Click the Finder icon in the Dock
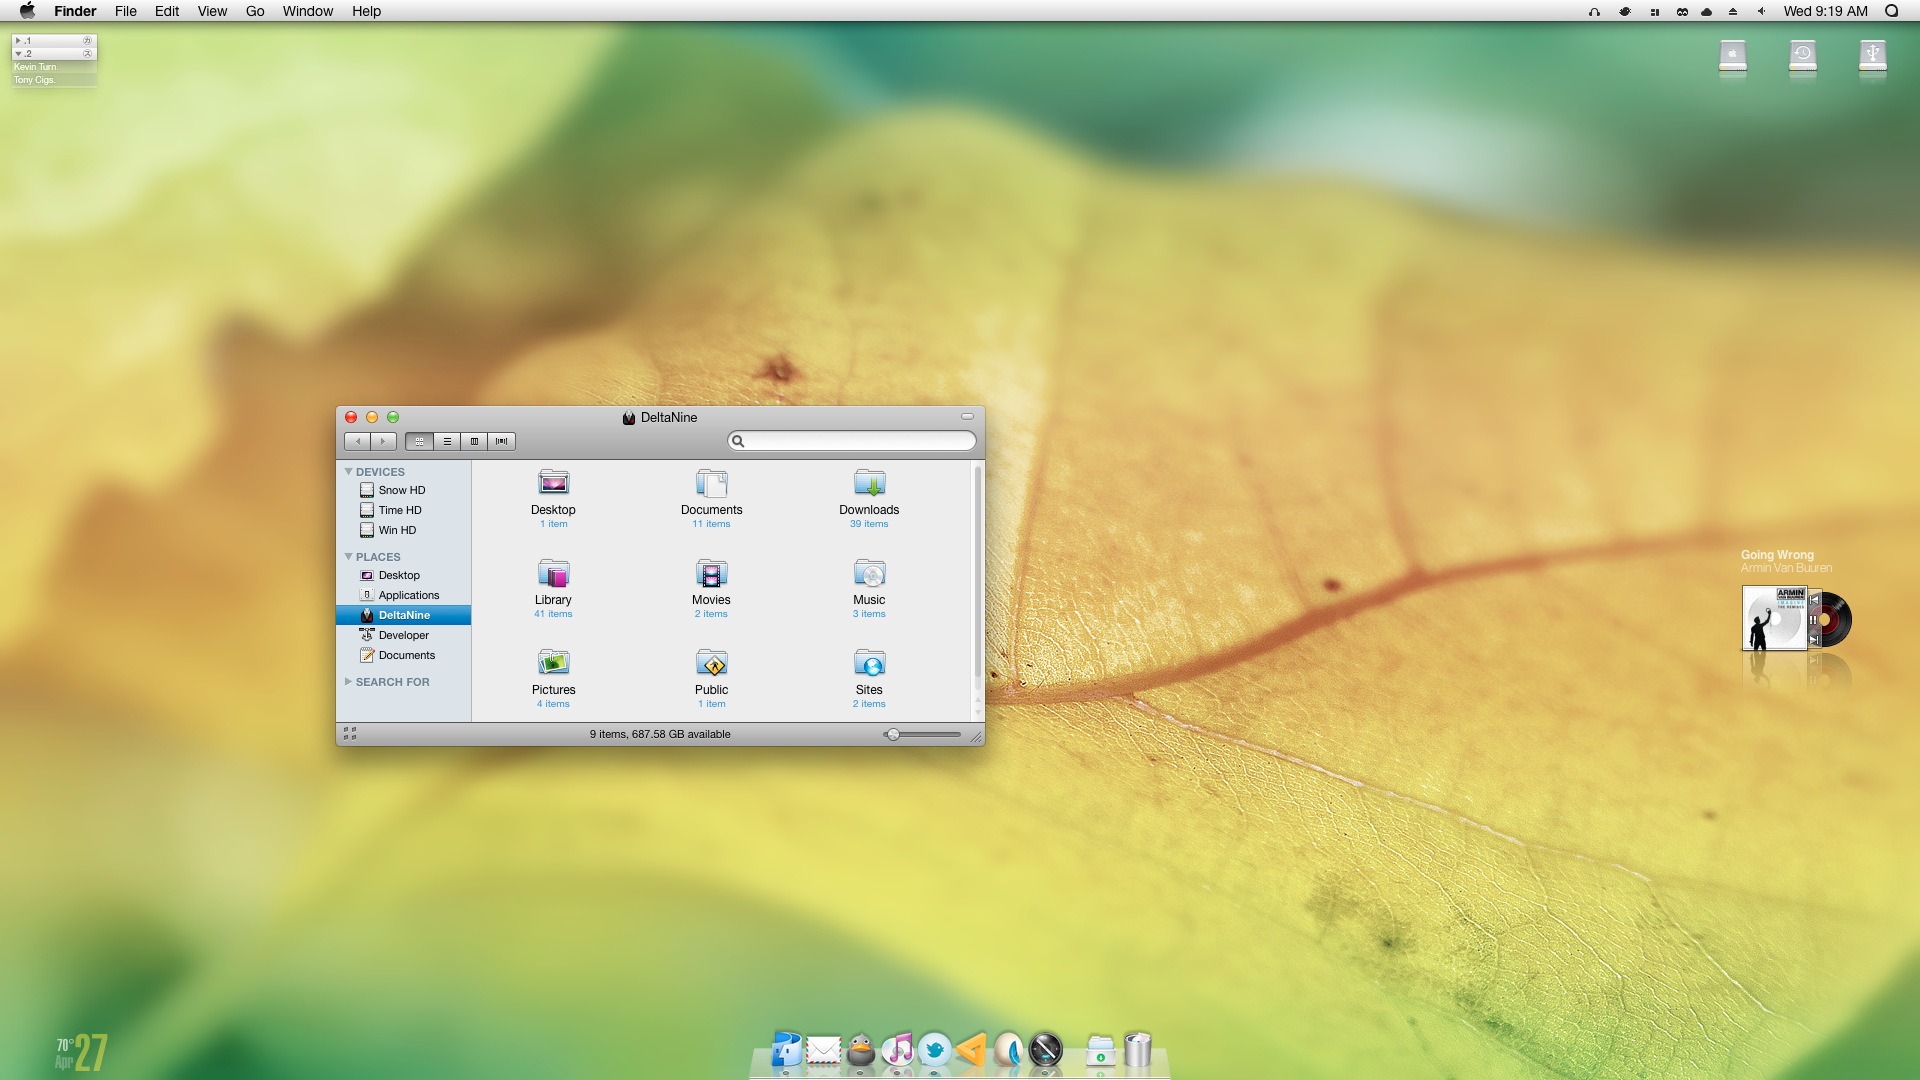1920x1080 pixels. [786, 1049]
